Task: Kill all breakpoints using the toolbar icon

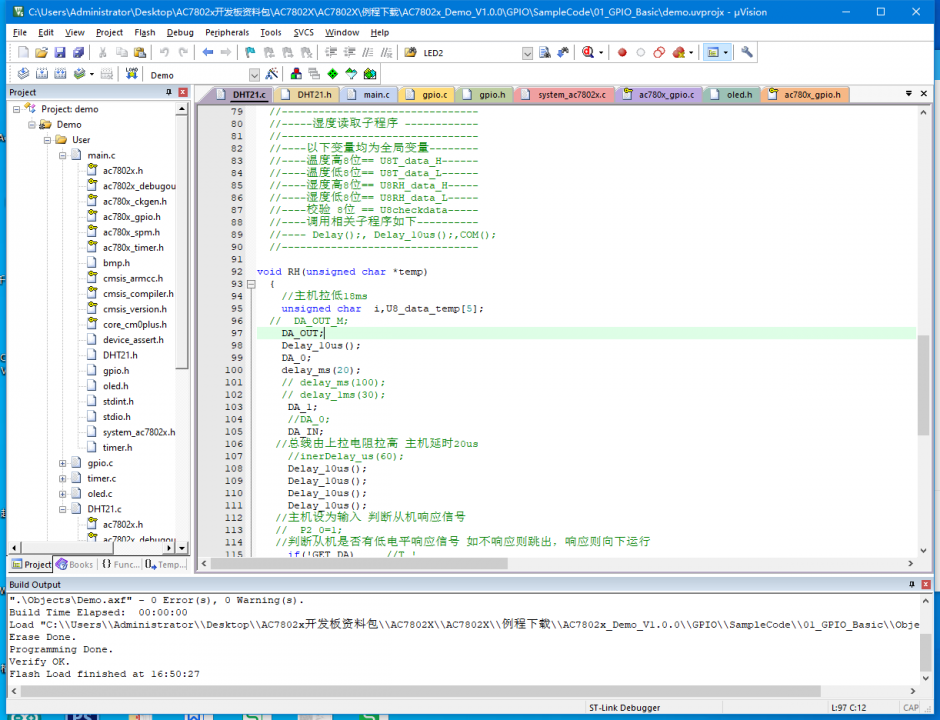Action: coord(679,53)
